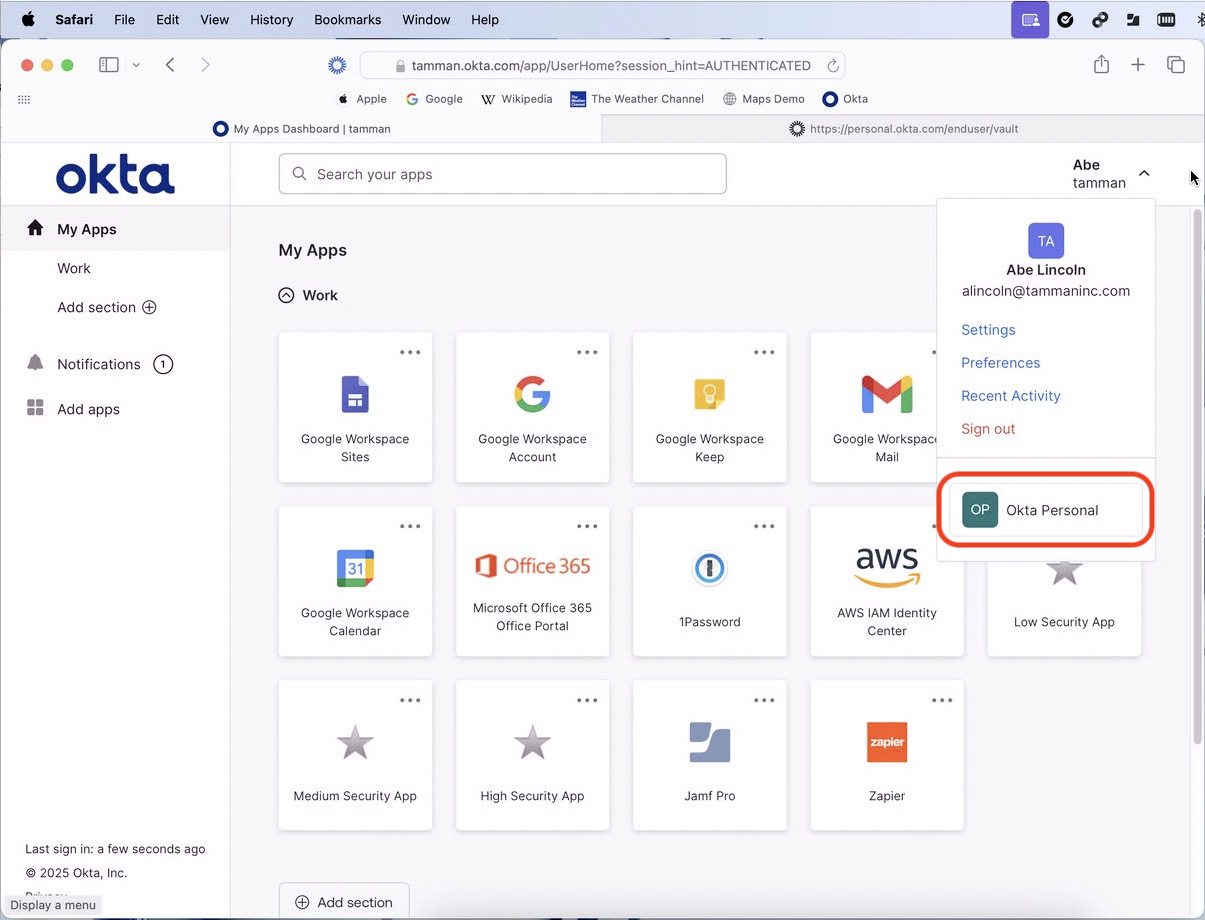Click Add section button at bottom
The image size is (1205, 920).
(x=344, y=902)
